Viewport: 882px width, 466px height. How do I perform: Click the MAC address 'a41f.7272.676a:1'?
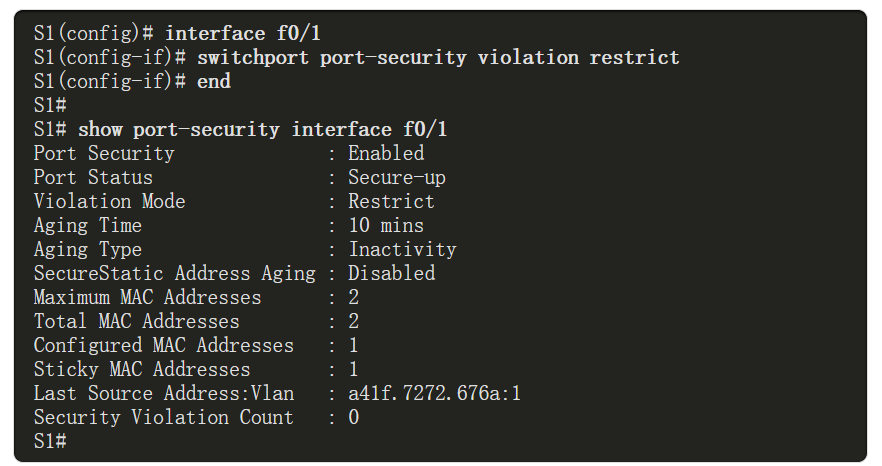pos(434,393)
